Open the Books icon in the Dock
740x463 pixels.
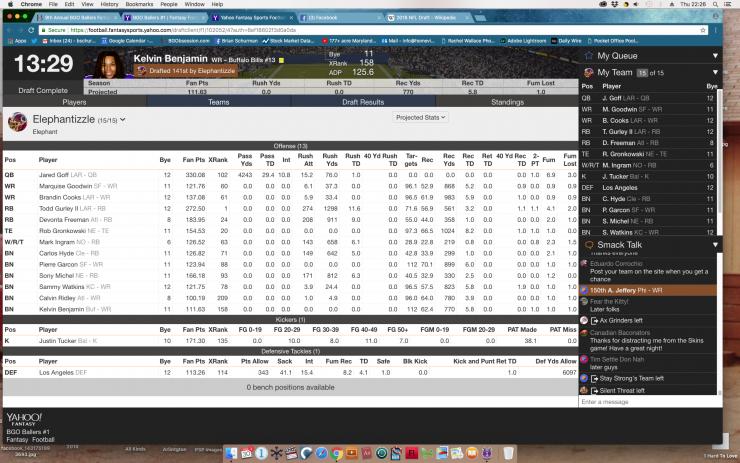[471, 454]
